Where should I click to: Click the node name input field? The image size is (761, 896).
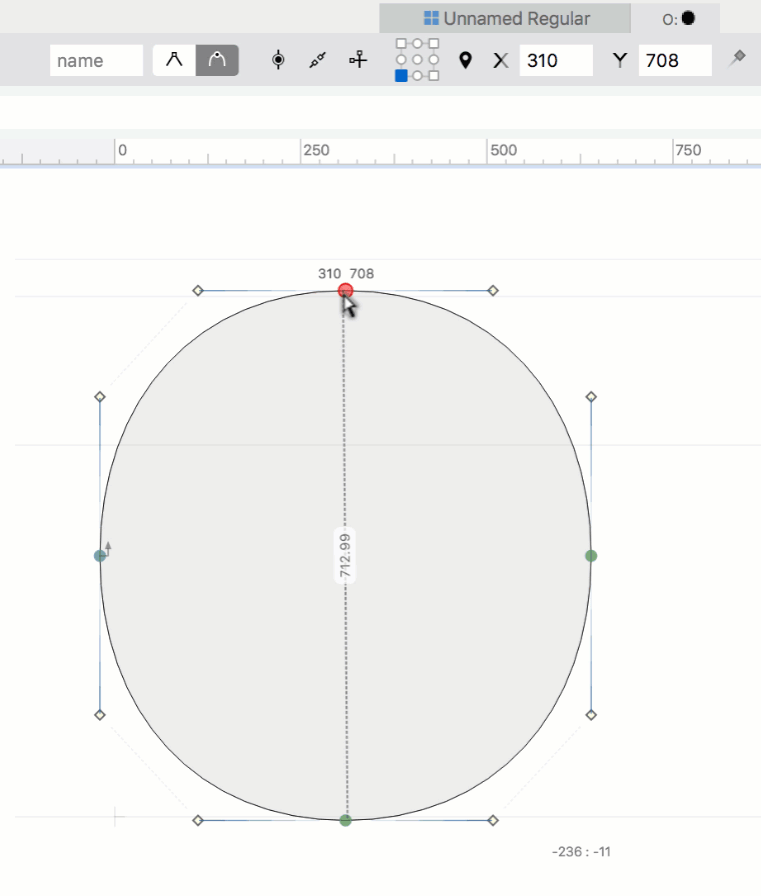(96, 60)
